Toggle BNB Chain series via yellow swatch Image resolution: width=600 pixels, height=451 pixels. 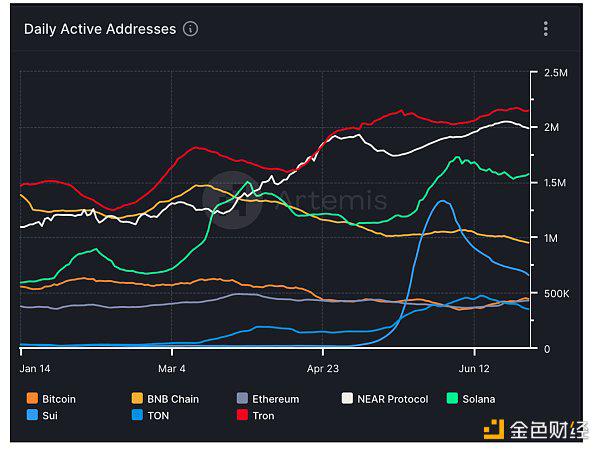coord(137,398)
